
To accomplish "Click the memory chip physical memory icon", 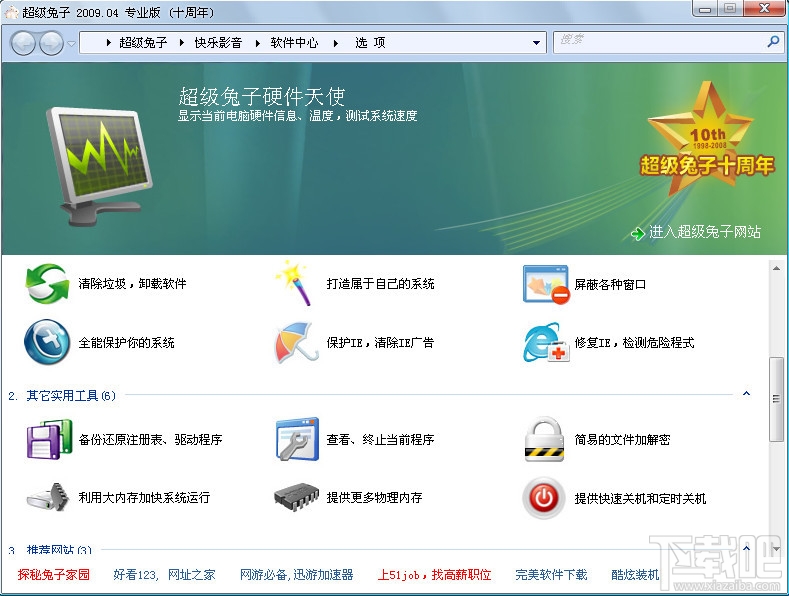I will point(296,497).
